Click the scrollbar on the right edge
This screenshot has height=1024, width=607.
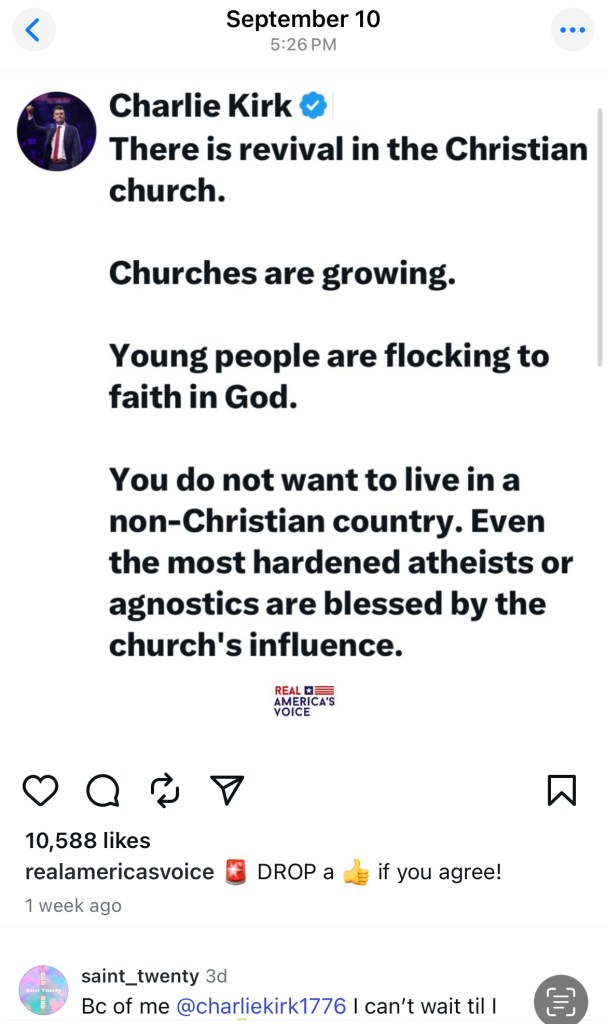tap(600, 220)
